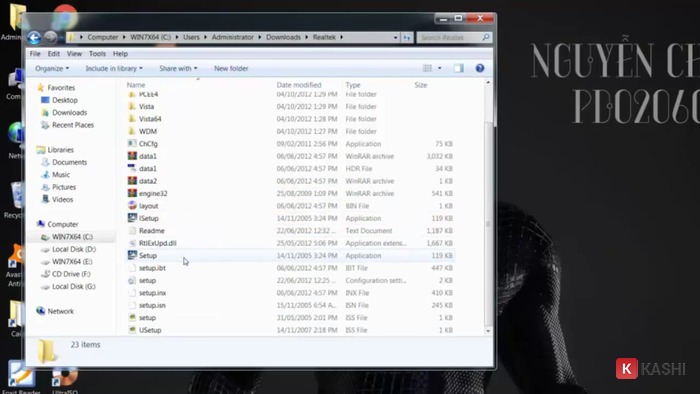Select the engine32 WinRAR archive icon
Image resolution: width=700 pixels, height=394 pixels.
[132, 193]
